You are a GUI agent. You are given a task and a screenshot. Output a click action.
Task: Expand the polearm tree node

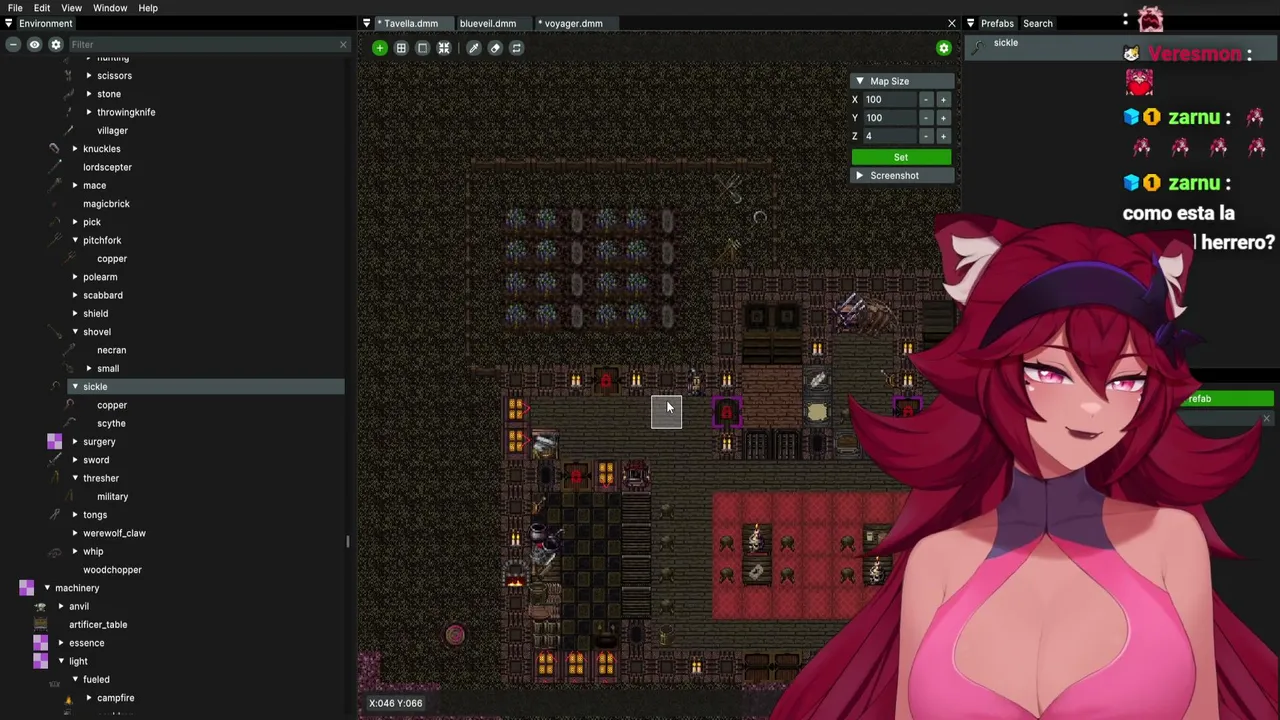(x=75, y=277)
